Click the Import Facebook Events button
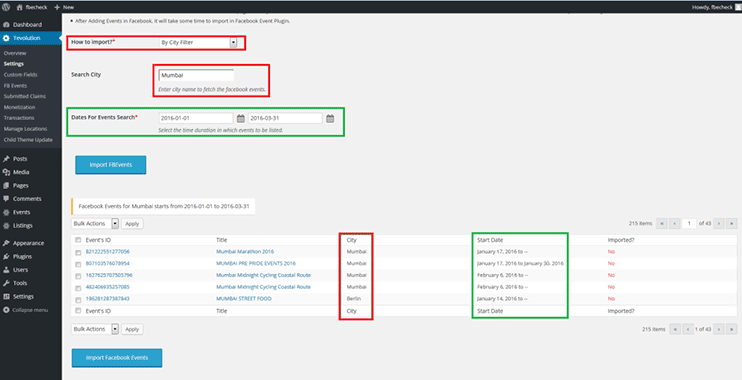The width and height of the screenshot is (742, 380). coord(117,358)
